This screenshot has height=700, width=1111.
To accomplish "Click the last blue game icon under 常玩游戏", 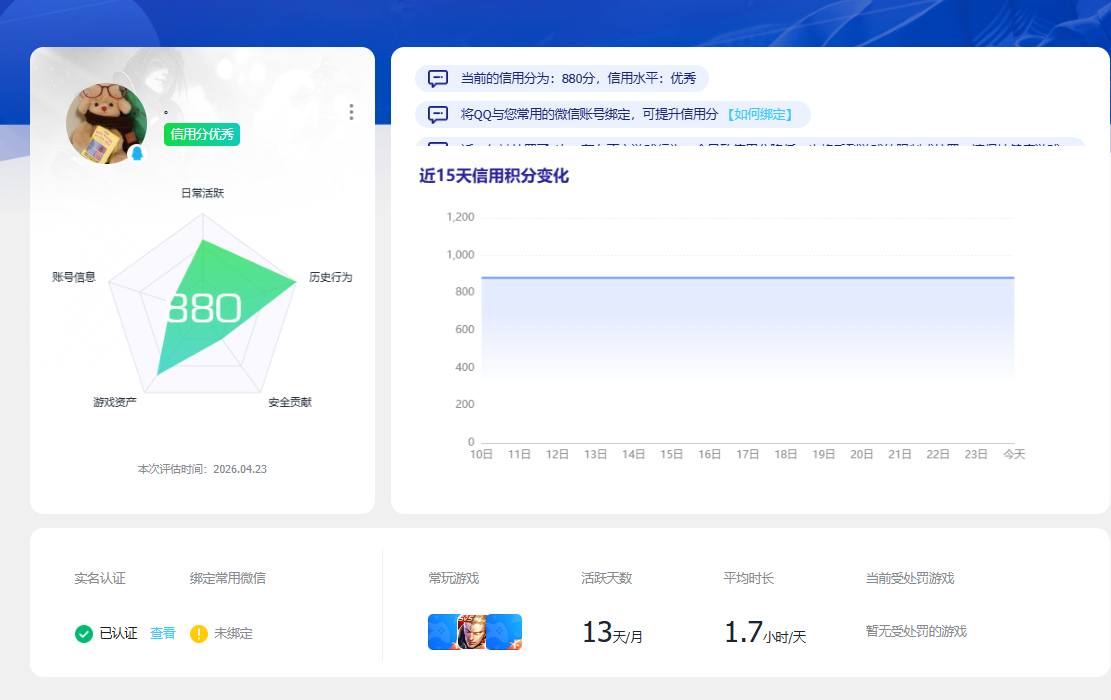I will click(x=504, y=632).
